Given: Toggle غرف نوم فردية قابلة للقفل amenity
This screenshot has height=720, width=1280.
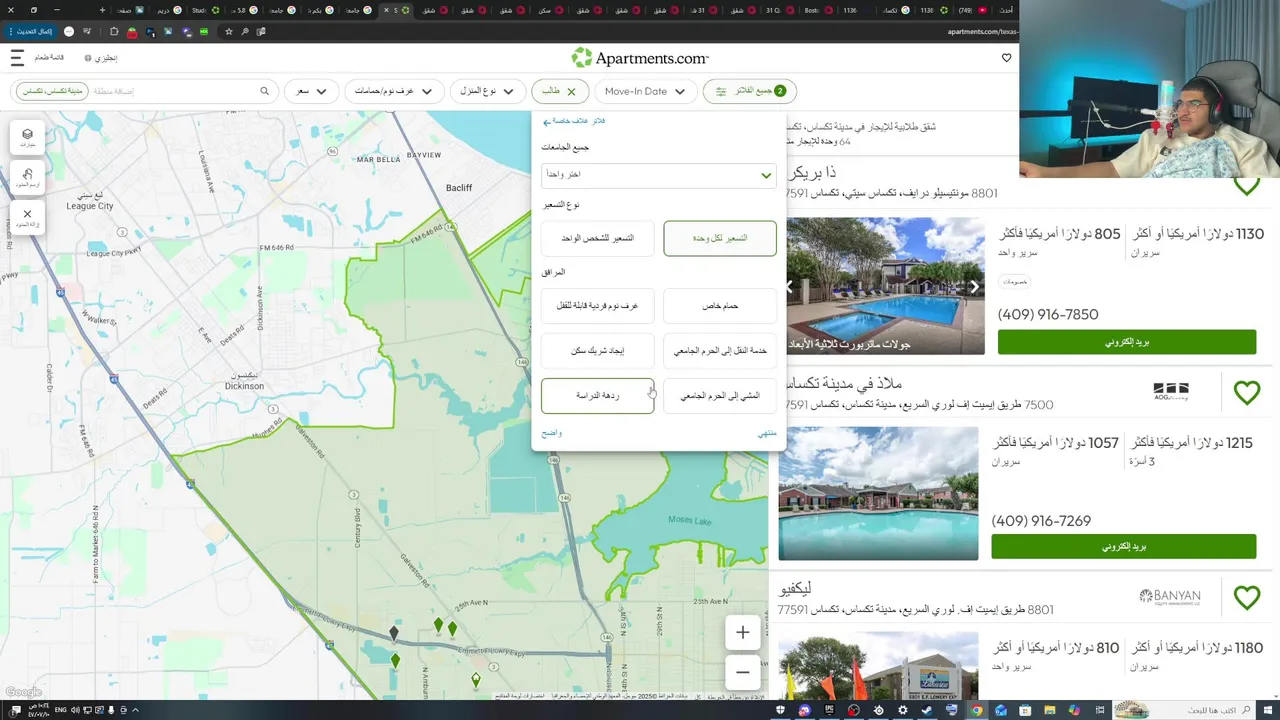Looking at the screenshot, I should 597,306.
